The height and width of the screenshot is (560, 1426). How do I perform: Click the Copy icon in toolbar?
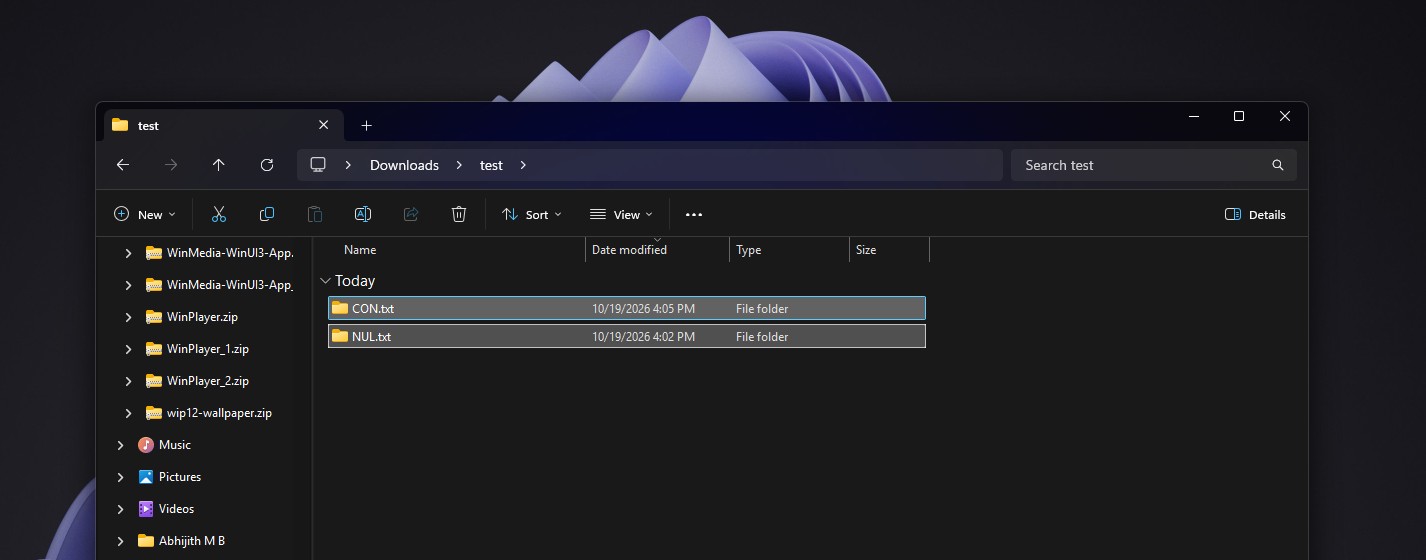click(267, 214)
